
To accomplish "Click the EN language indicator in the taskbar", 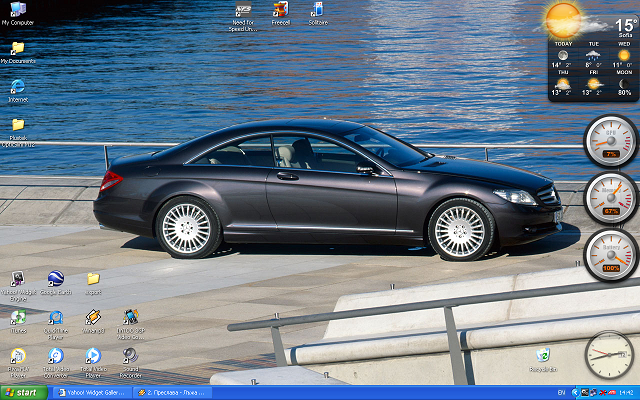I will point(560,393).
